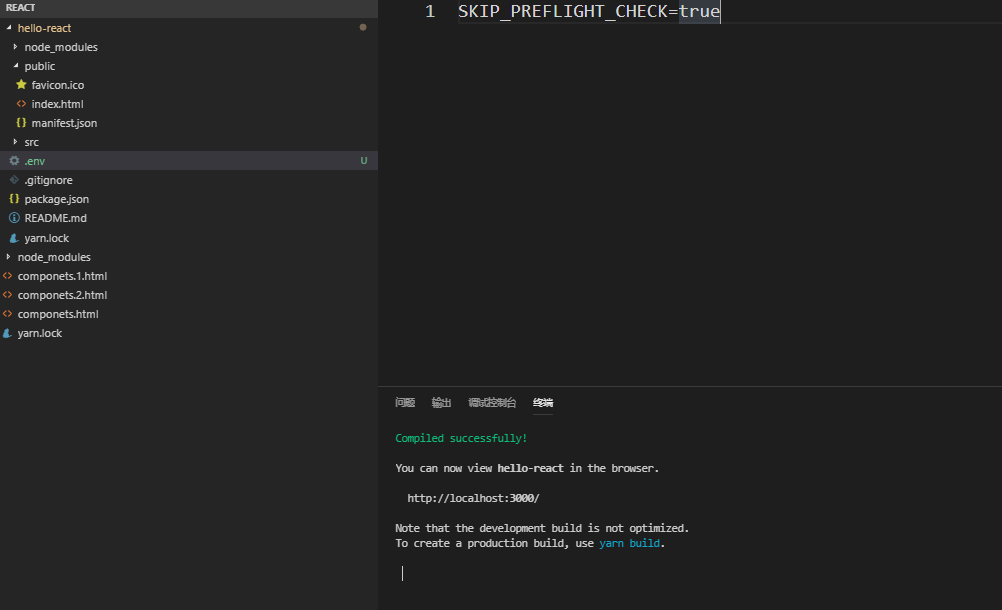Image resolution: width=1002 pixels, height=610 pixels.
Task: Switch to the 问题 panel tab
Action: [x=404, y=402]
